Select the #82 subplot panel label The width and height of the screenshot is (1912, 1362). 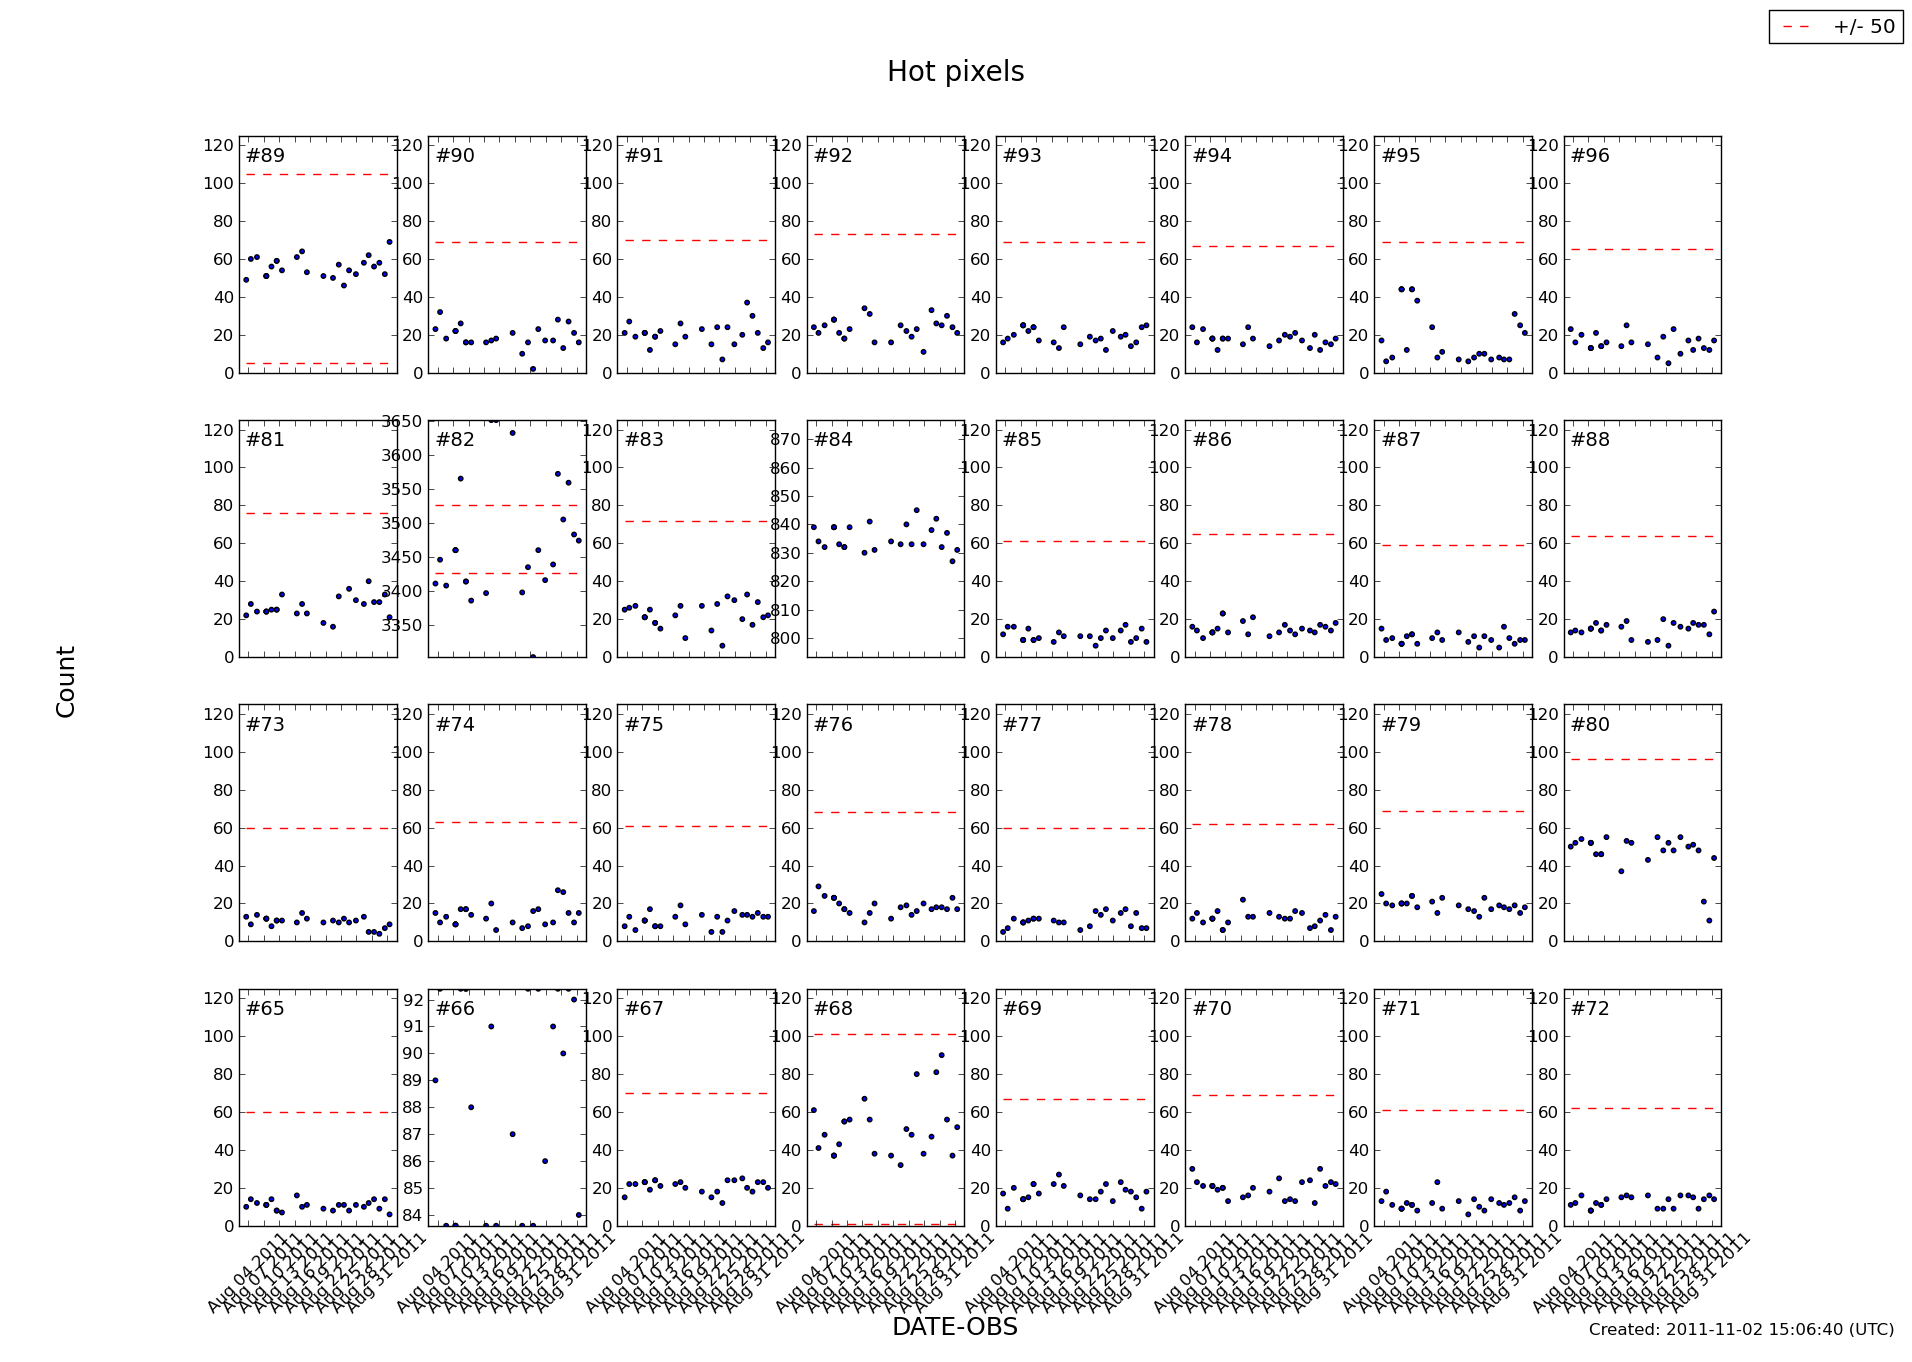pyautogui.click(x=455, y=440)
